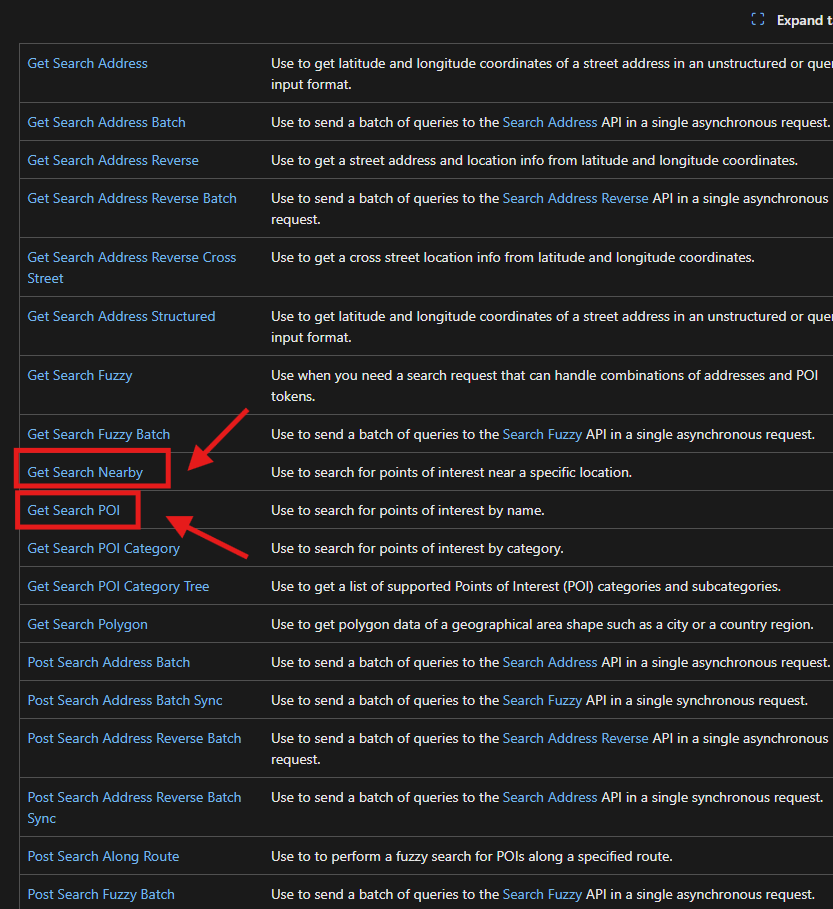Go to 'Get Search Address Reverse Cross Street'
The width and height of the screenshot is (833, 909).
(132, 268)
